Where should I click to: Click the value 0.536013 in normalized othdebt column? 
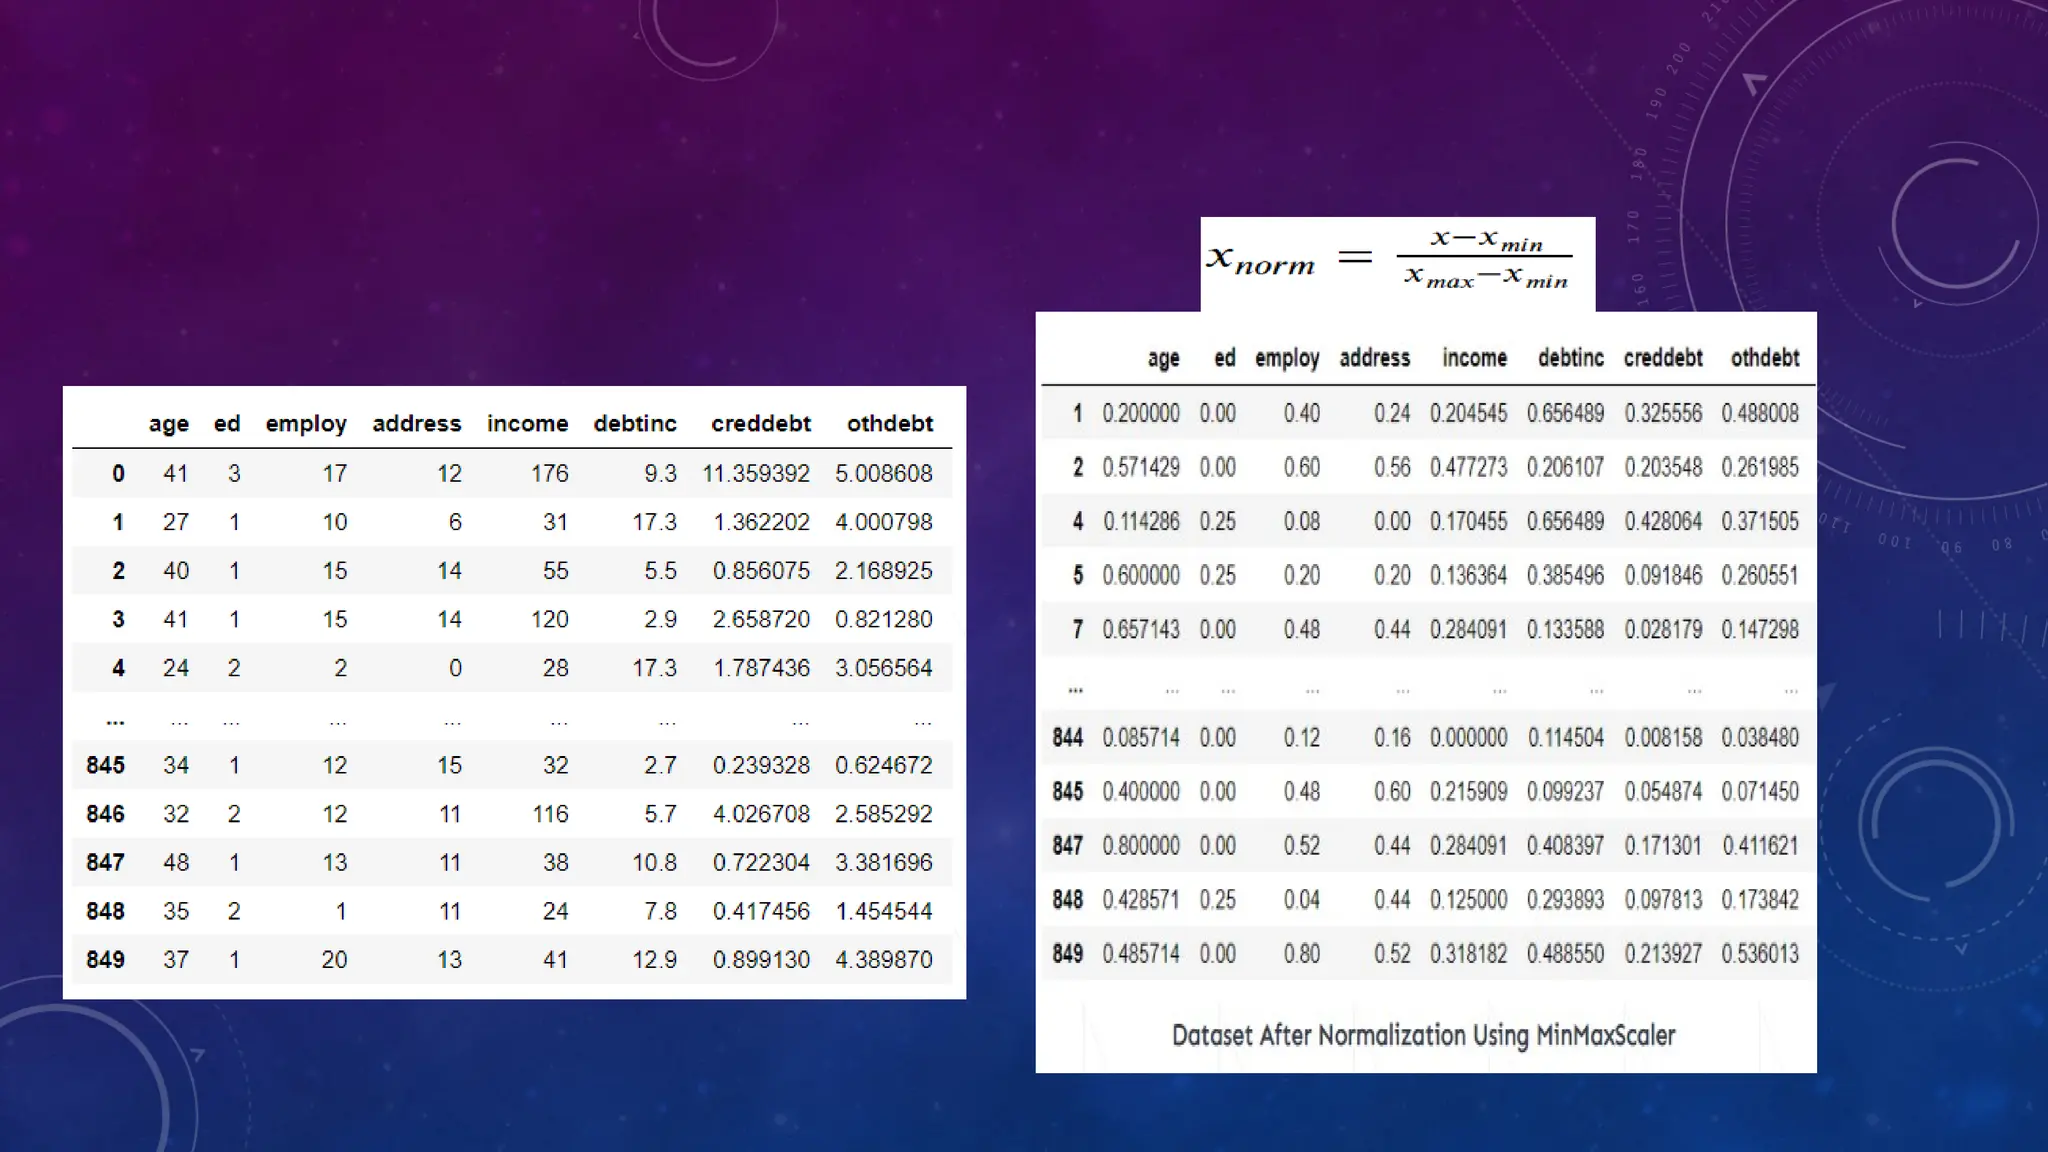(1759, 954)
